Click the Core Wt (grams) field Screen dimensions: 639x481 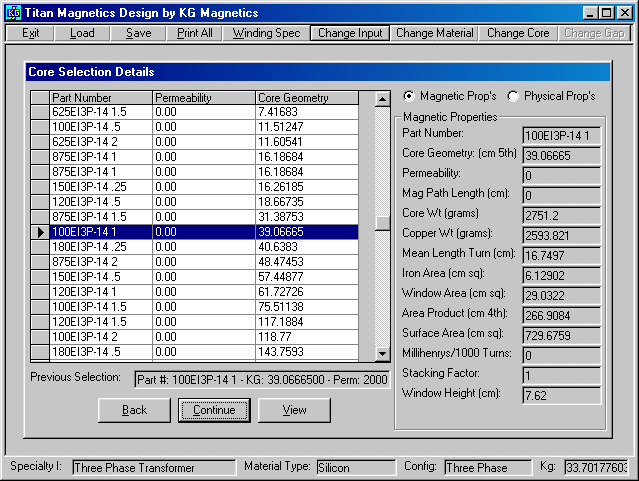coord(561,216)
